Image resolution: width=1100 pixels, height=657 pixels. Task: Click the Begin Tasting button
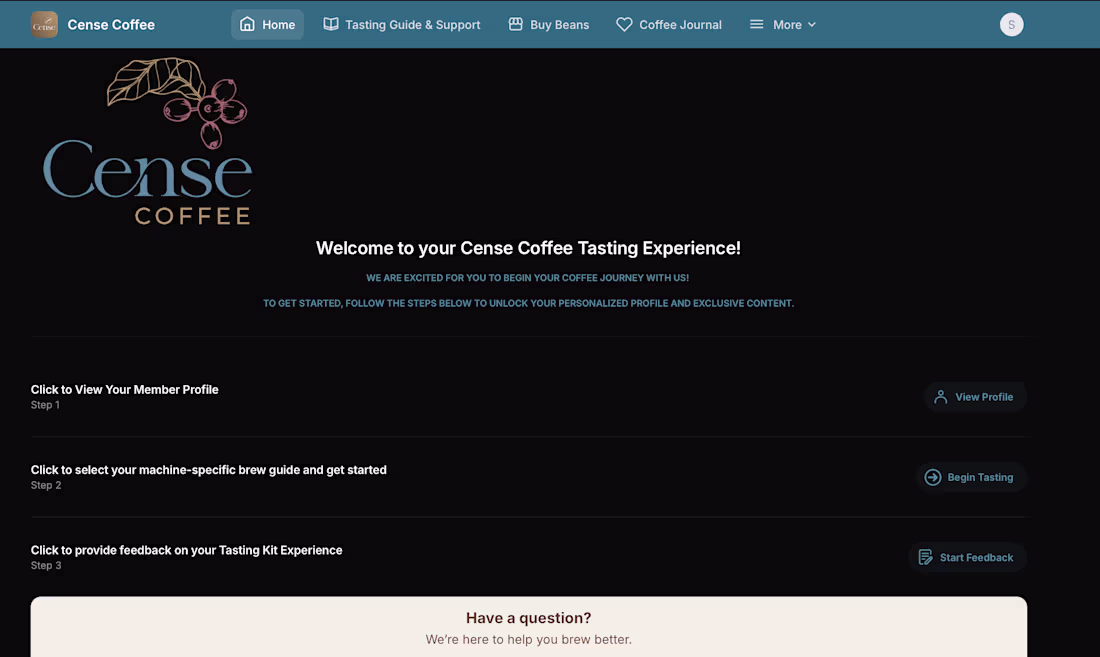[970, 477]
